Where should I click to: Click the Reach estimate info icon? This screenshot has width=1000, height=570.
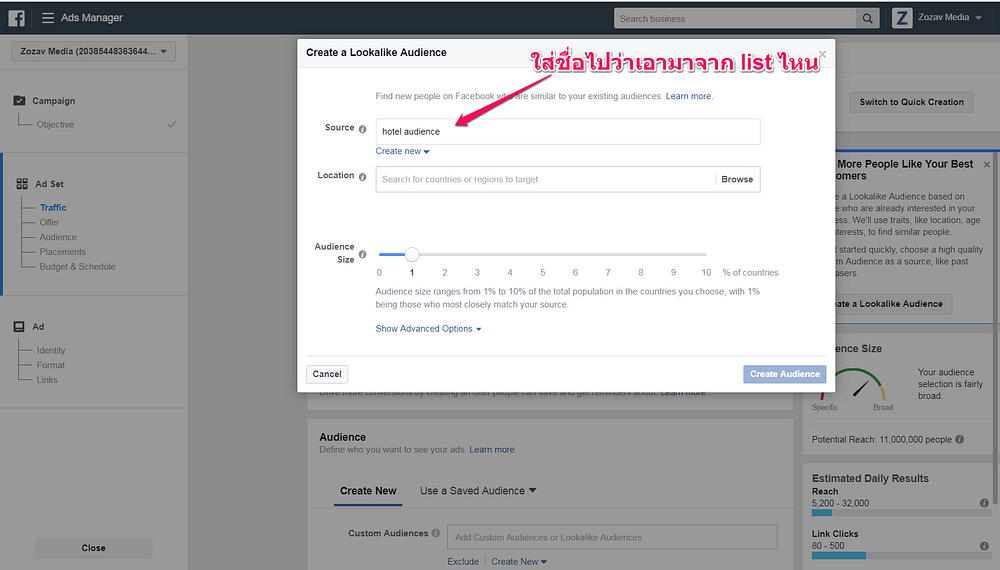point(984,503)
